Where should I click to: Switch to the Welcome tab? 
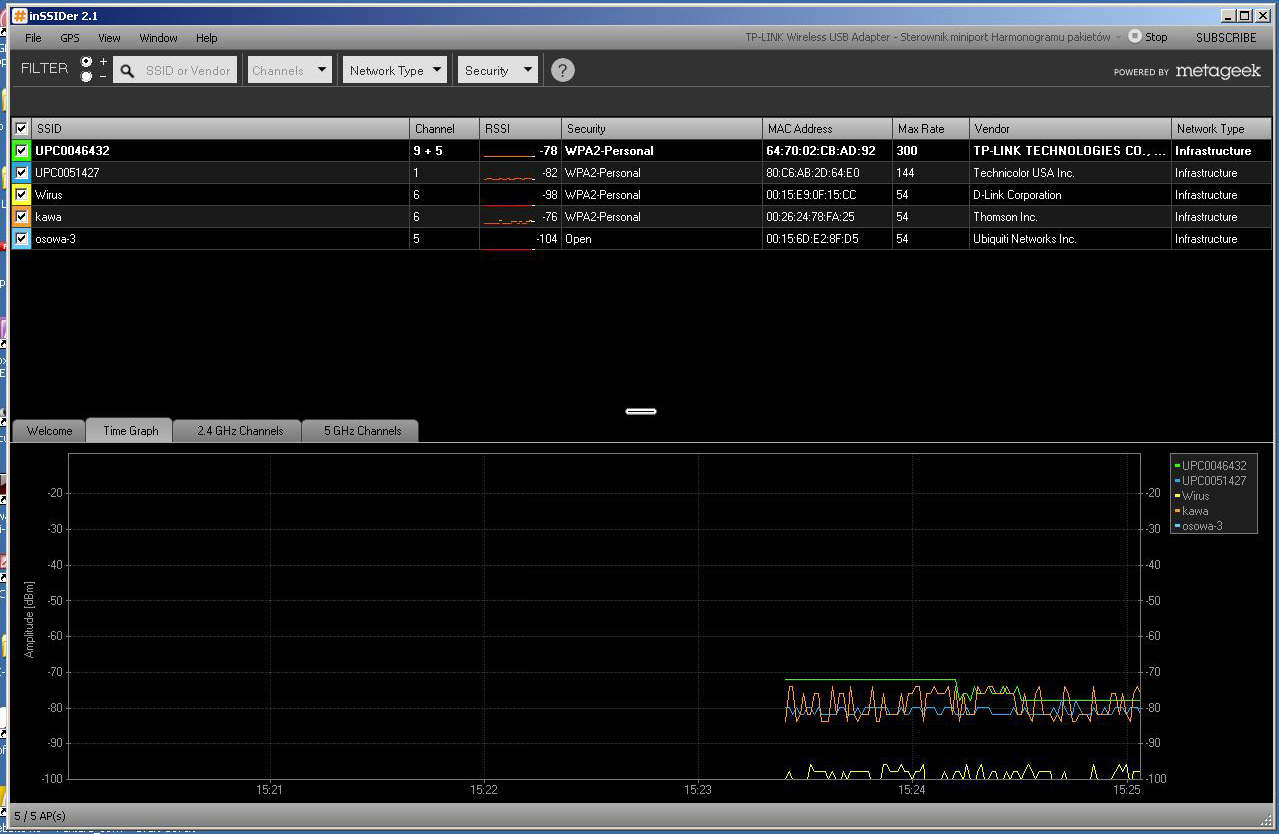pos(49,431)
